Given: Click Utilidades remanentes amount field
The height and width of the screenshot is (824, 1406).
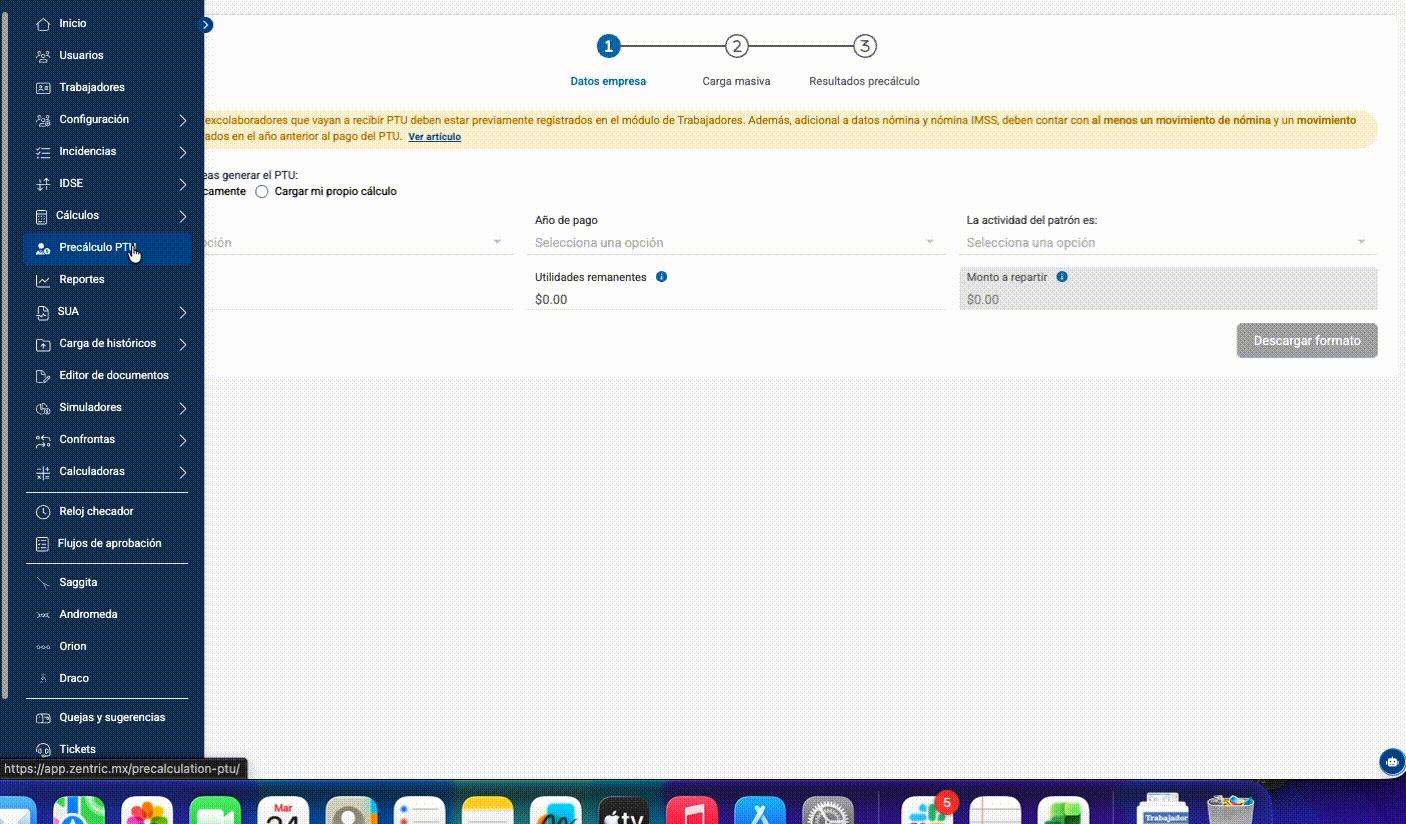Looking at the screenshot, I should (737, 299).
